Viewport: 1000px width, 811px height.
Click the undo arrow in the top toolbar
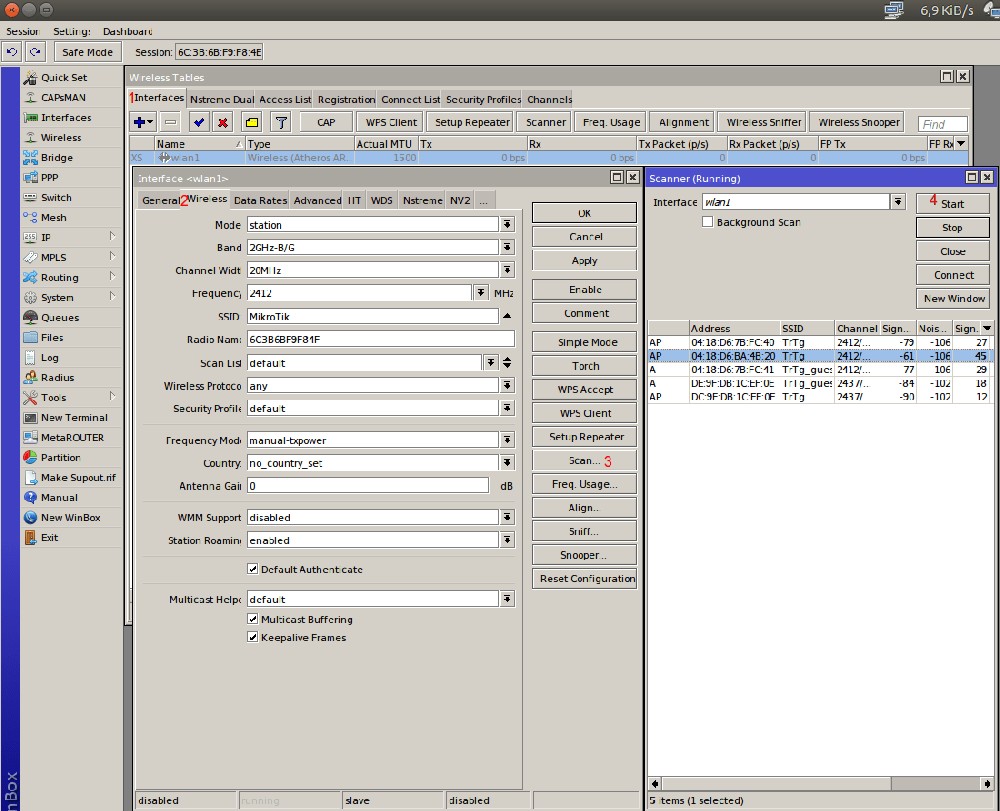[x=14, y=52]
